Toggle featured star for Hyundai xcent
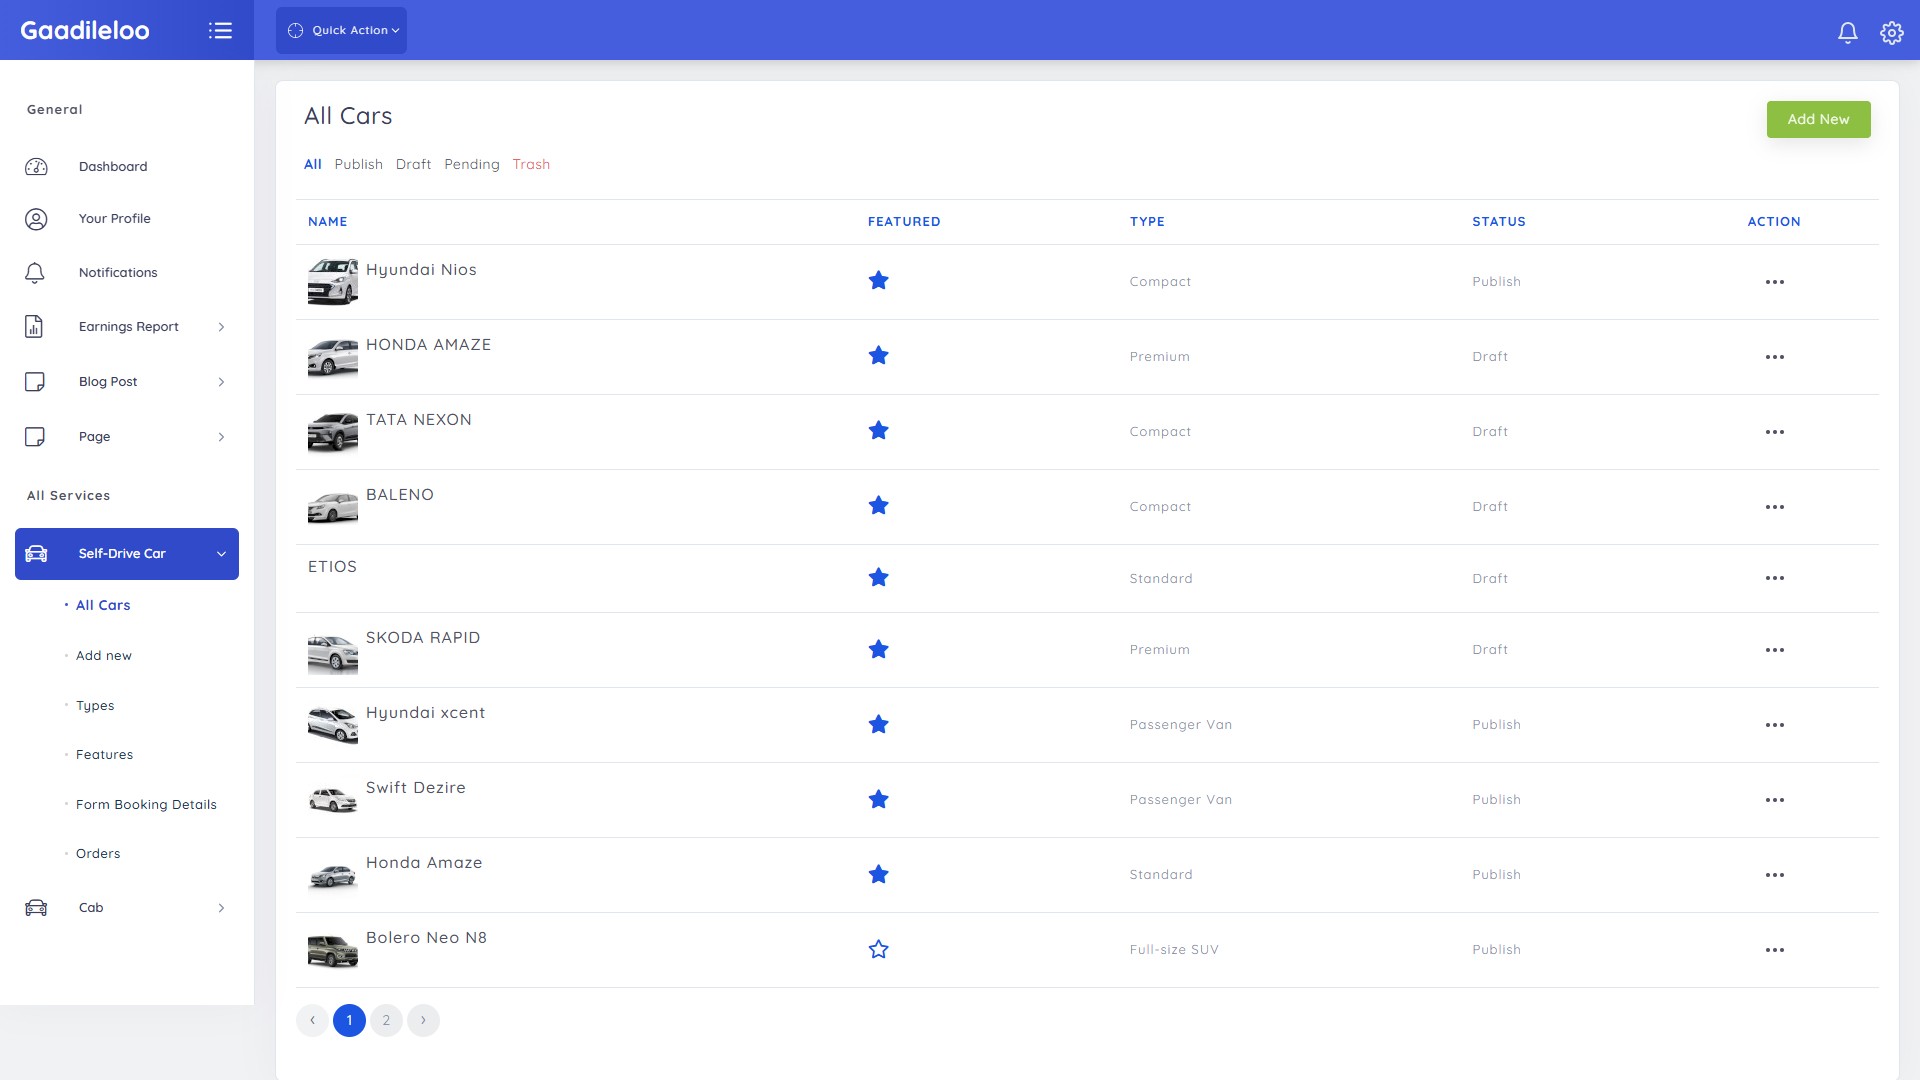Screen dimensions: 1920x1080 tap(878, 725)
